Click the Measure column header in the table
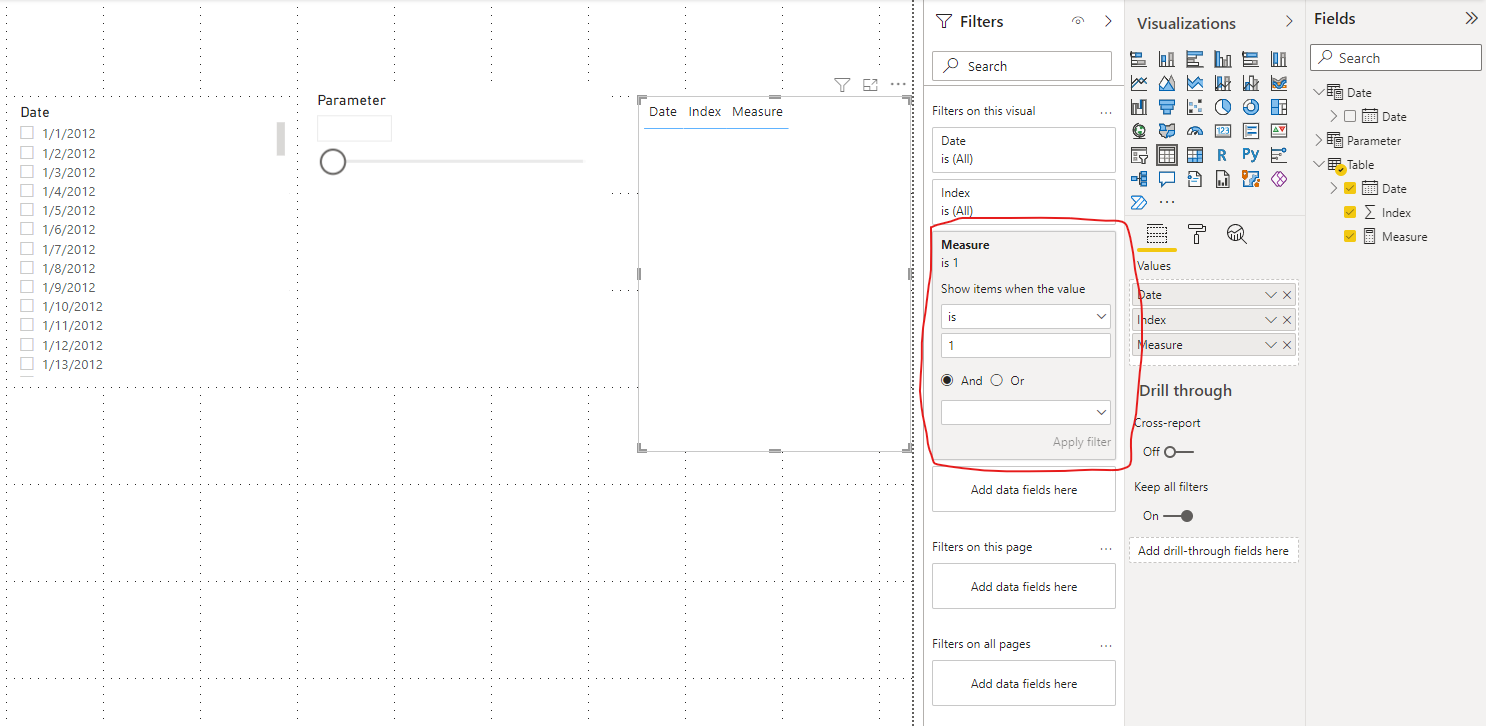This screenshot has height=726, width=1486. coord(757,111)
